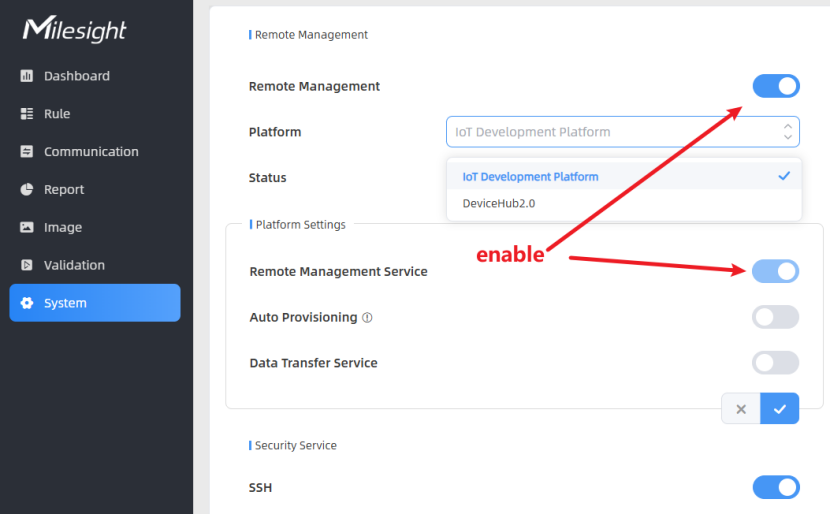Turn off the Remote Management switch
Screen dimensions: 831x514
pos(776,86)
